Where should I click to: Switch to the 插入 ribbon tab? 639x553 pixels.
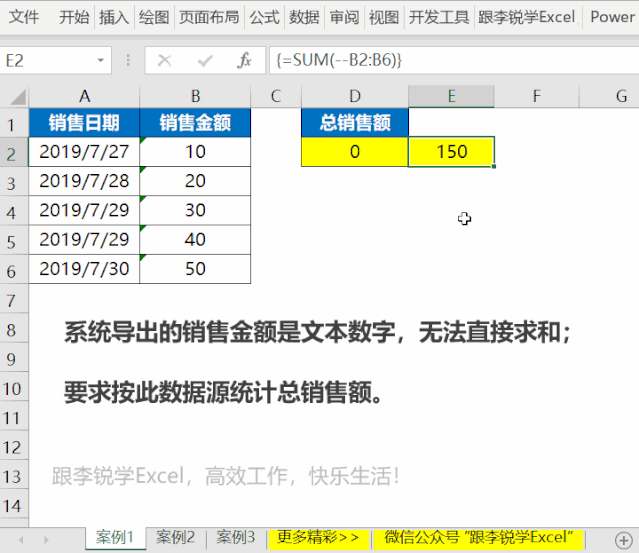click(114, 17)
